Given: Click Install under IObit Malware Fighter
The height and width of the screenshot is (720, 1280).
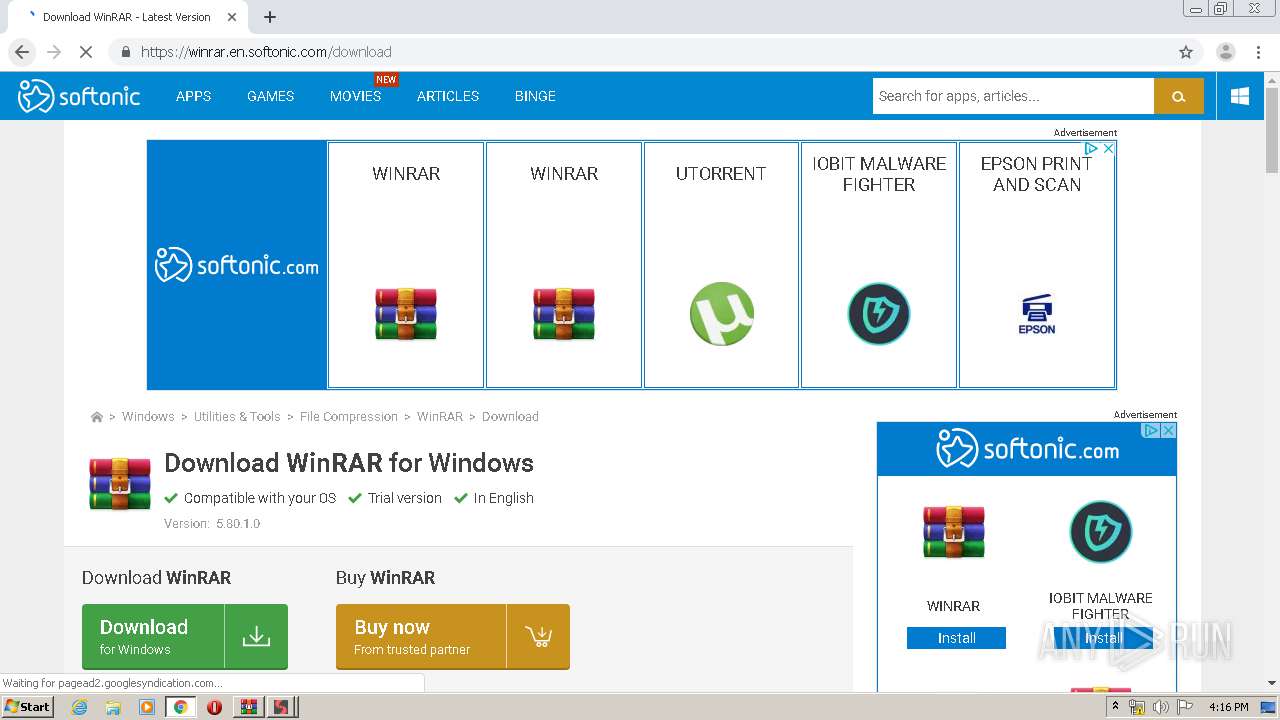Looking at the screenshot, I should (x=1103, y=638).
